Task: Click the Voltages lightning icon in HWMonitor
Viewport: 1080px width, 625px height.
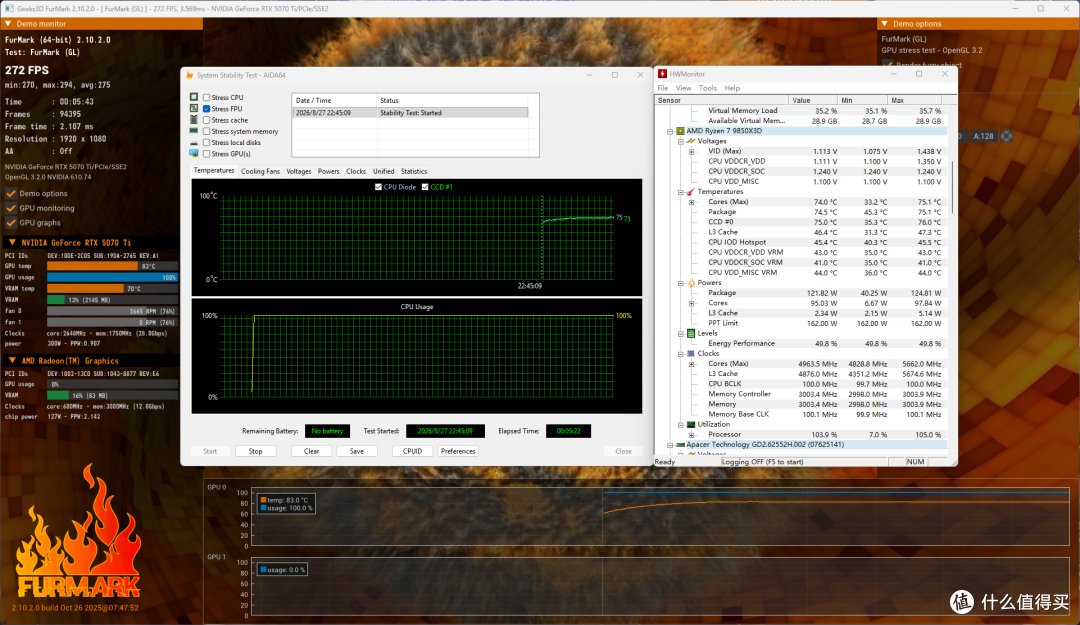Action: (x=691, y=141)
